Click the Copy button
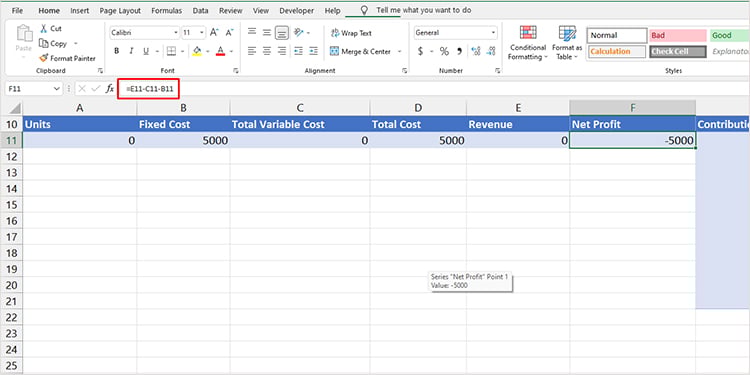 54,44
